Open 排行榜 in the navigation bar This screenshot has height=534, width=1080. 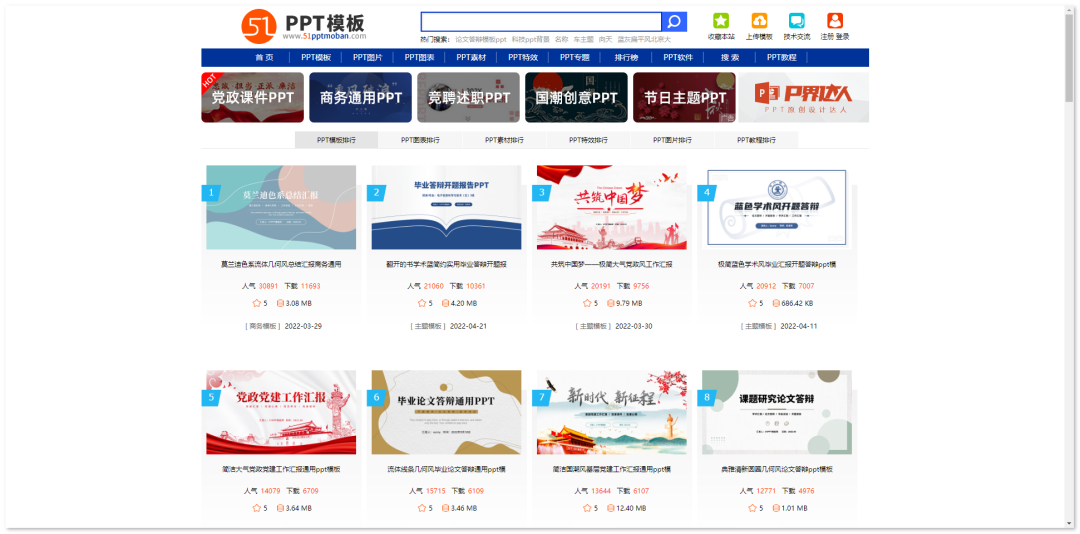(626, 58)
